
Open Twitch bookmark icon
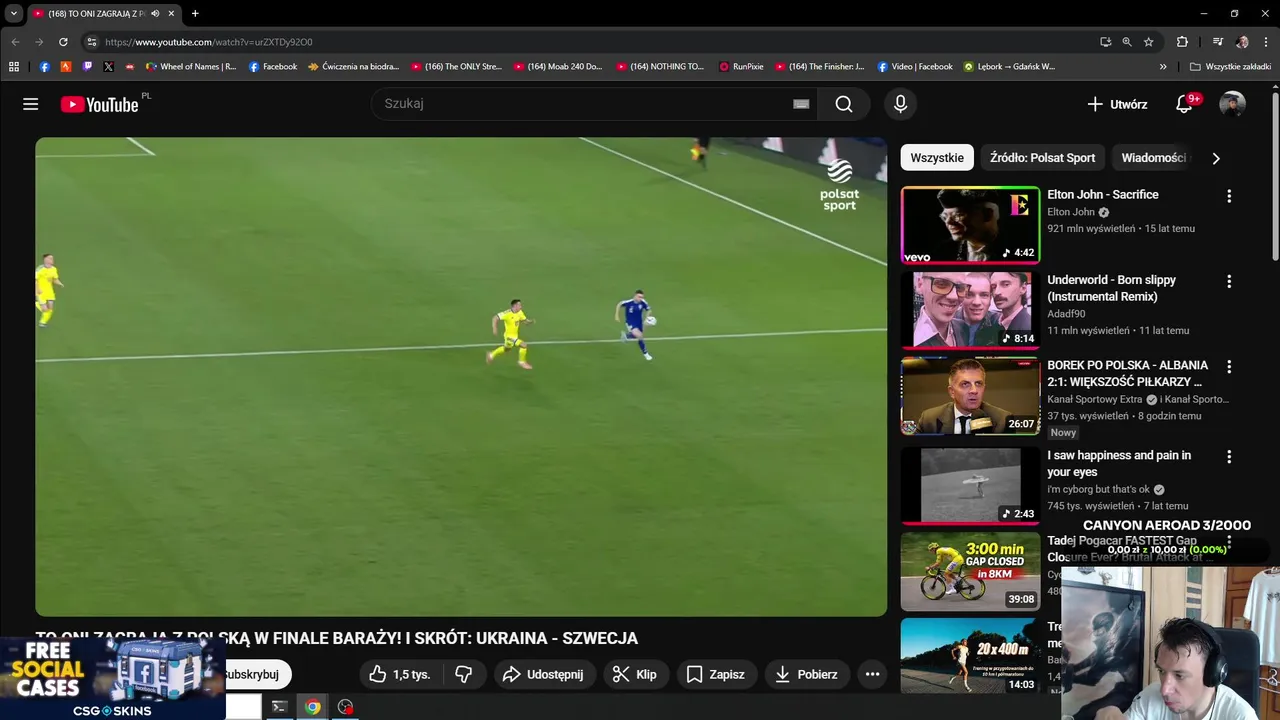point(87,67)
